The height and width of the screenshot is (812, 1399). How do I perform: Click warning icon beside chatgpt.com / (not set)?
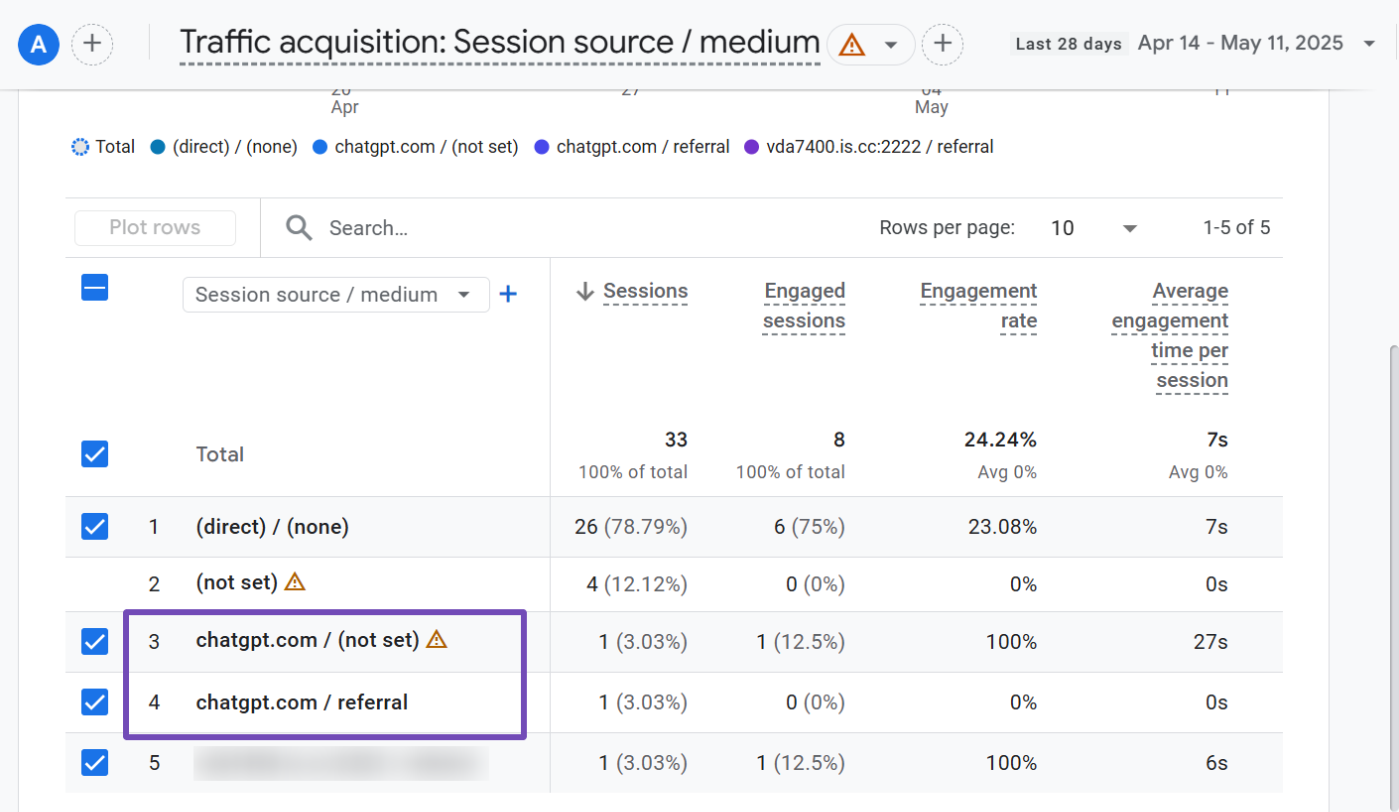[436, 639]
